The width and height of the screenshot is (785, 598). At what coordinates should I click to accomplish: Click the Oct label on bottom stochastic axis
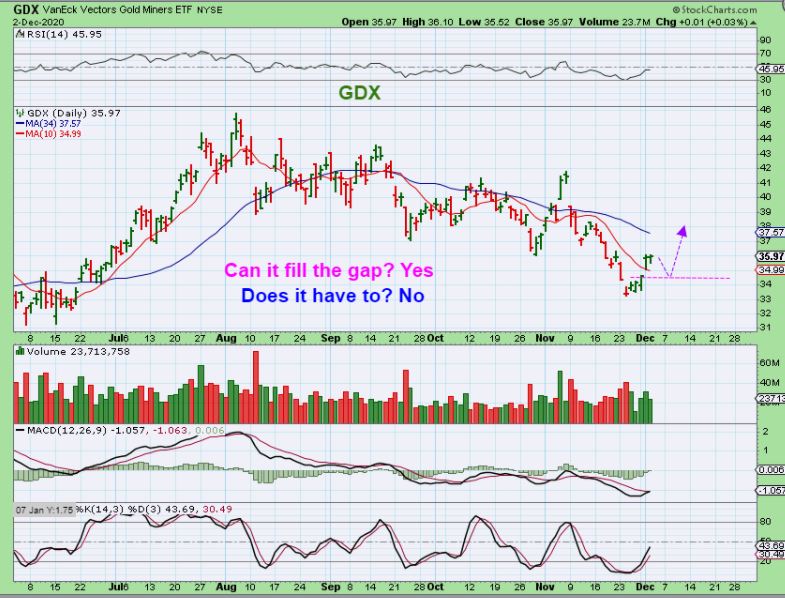coord(436,586)
